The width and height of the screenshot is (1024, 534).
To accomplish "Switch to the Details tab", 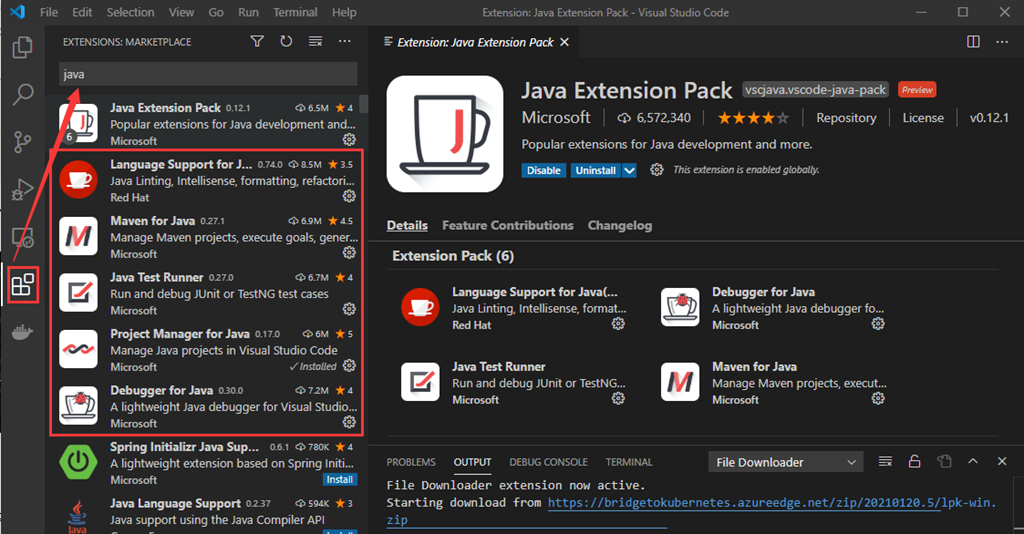I will (407, 225).
